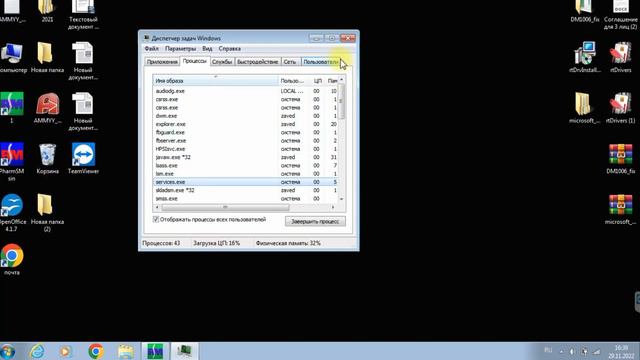Image resolution: width=640 pixels, height=360 pixels.
Task: Select the fbserver.exe process row
Action: click(246, 141)
